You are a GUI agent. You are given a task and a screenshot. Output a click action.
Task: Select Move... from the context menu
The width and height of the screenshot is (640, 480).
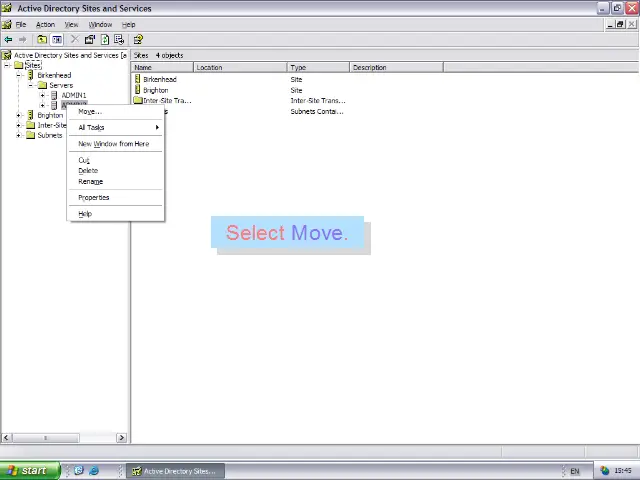116,111
